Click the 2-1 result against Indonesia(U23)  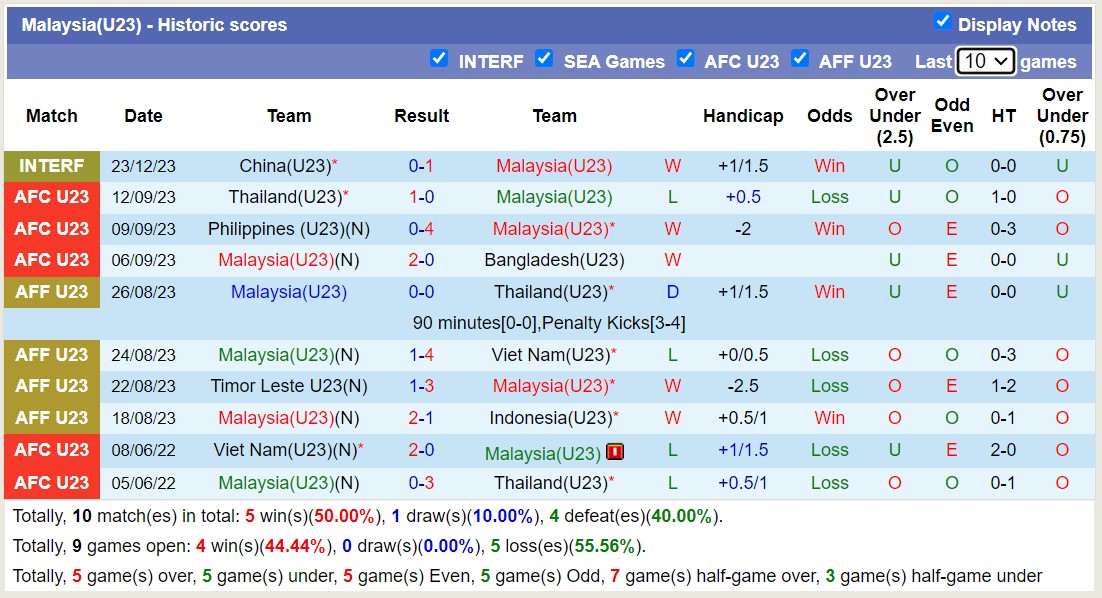pyautogui.click(x=421, y=418)
